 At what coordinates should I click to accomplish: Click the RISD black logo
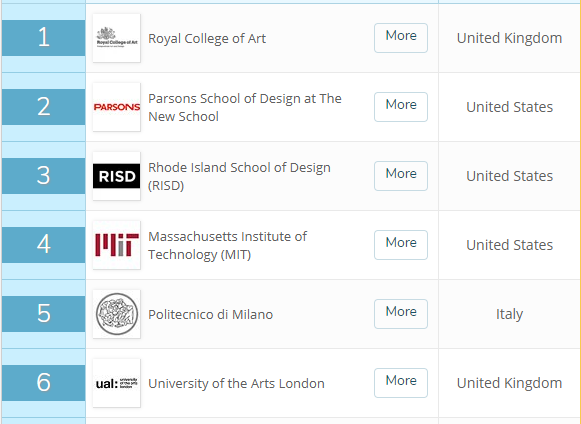pyautogui.click(x=116, y=176)
